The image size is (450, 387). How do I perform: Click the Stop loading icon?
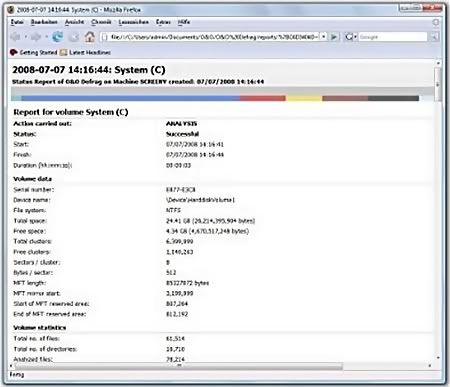pos(74,37)
